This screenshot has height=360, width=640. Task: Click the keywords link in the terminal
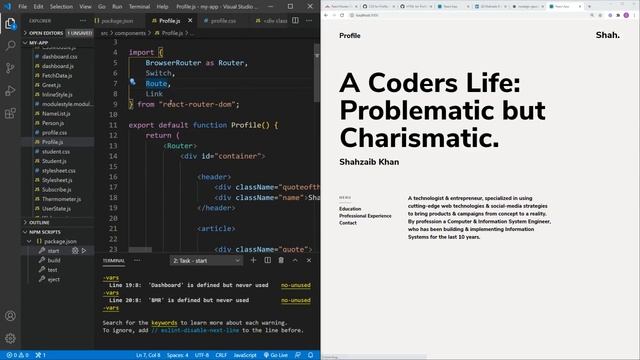click(164, 322)
